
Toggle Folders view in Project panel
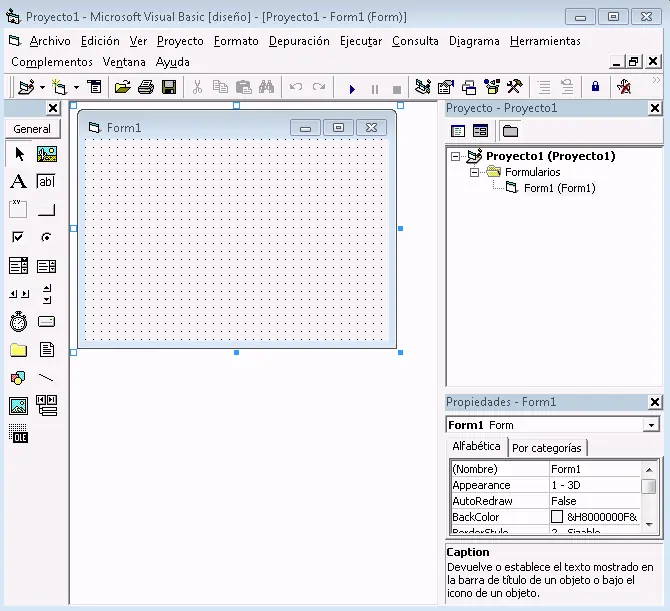[x=510, y=131]
